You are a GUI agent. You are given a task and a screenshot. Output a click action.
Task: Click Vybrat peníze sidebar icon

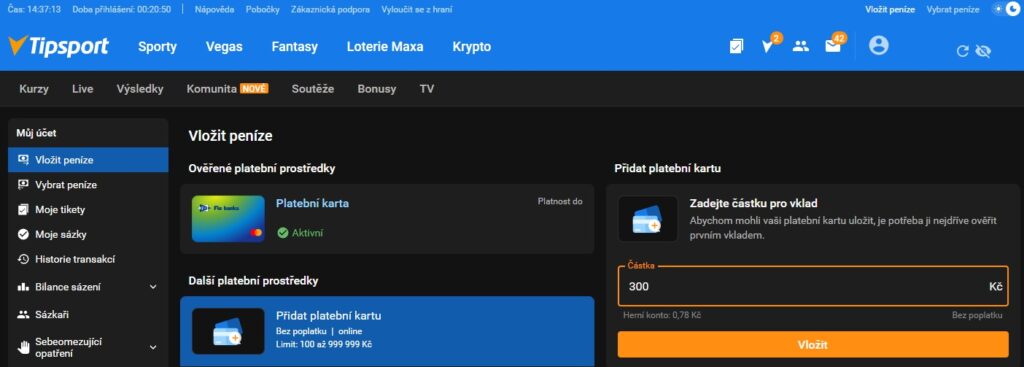point(24,185)
